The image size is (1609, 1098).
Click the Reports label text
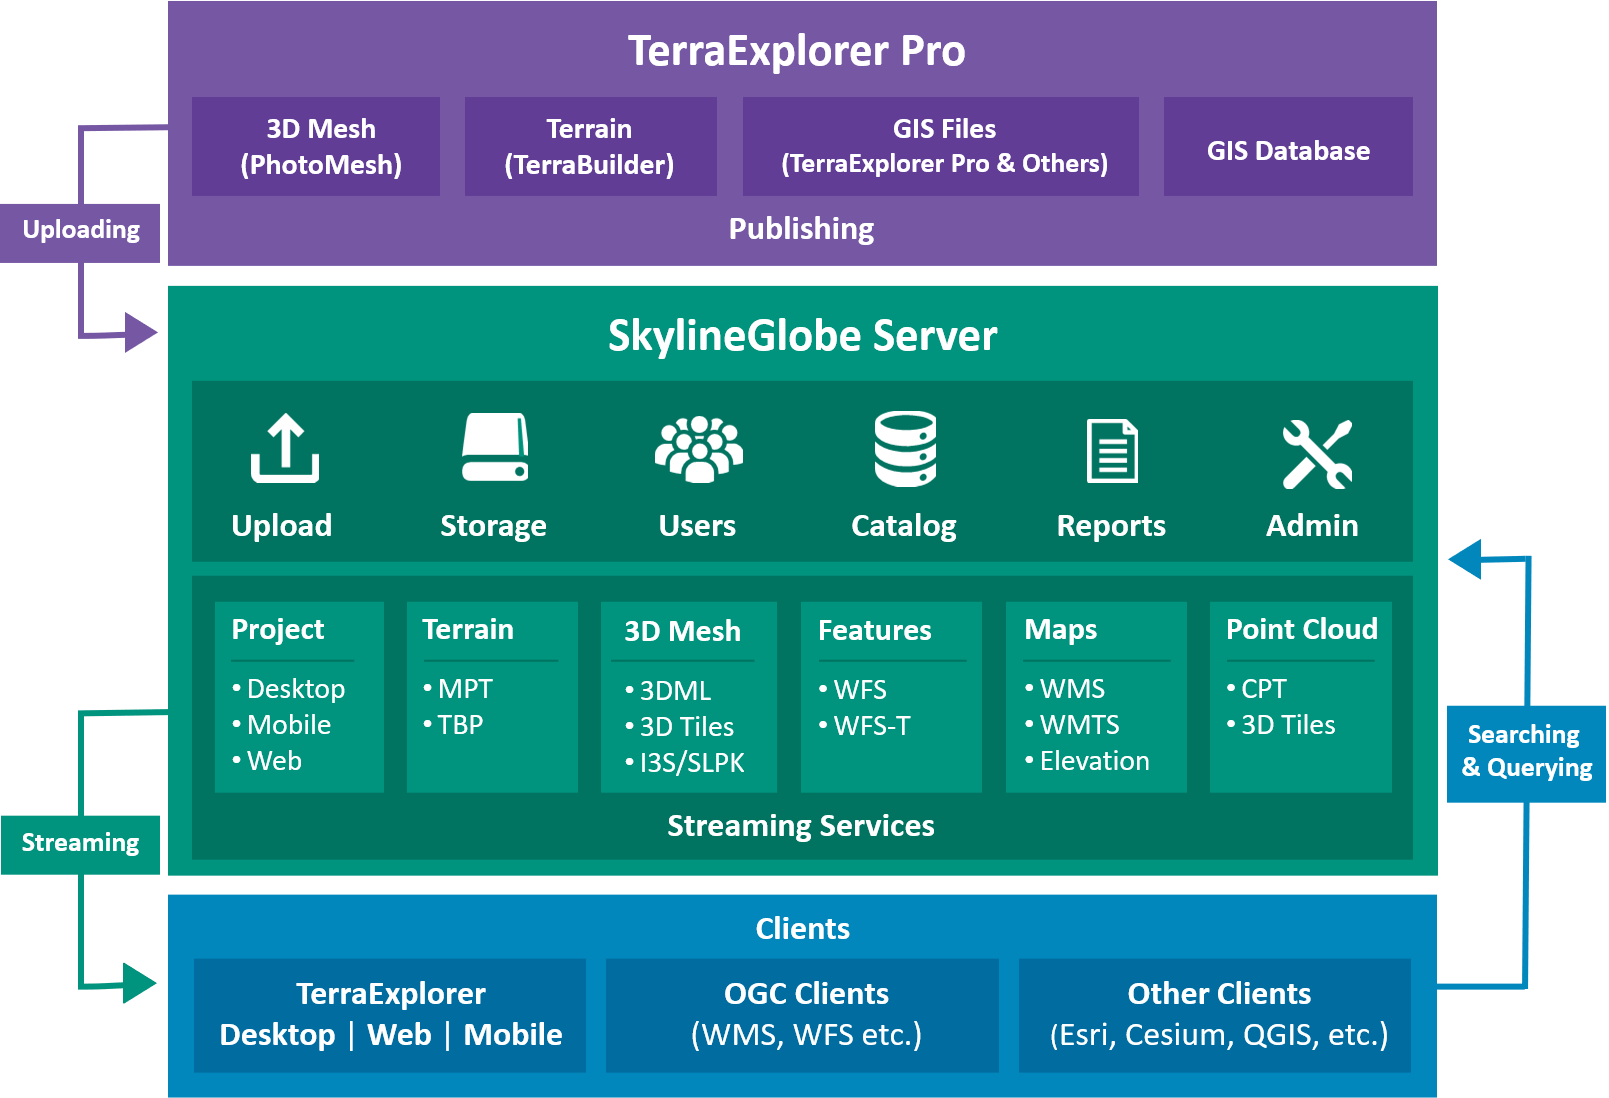(x=1111, y=526)
